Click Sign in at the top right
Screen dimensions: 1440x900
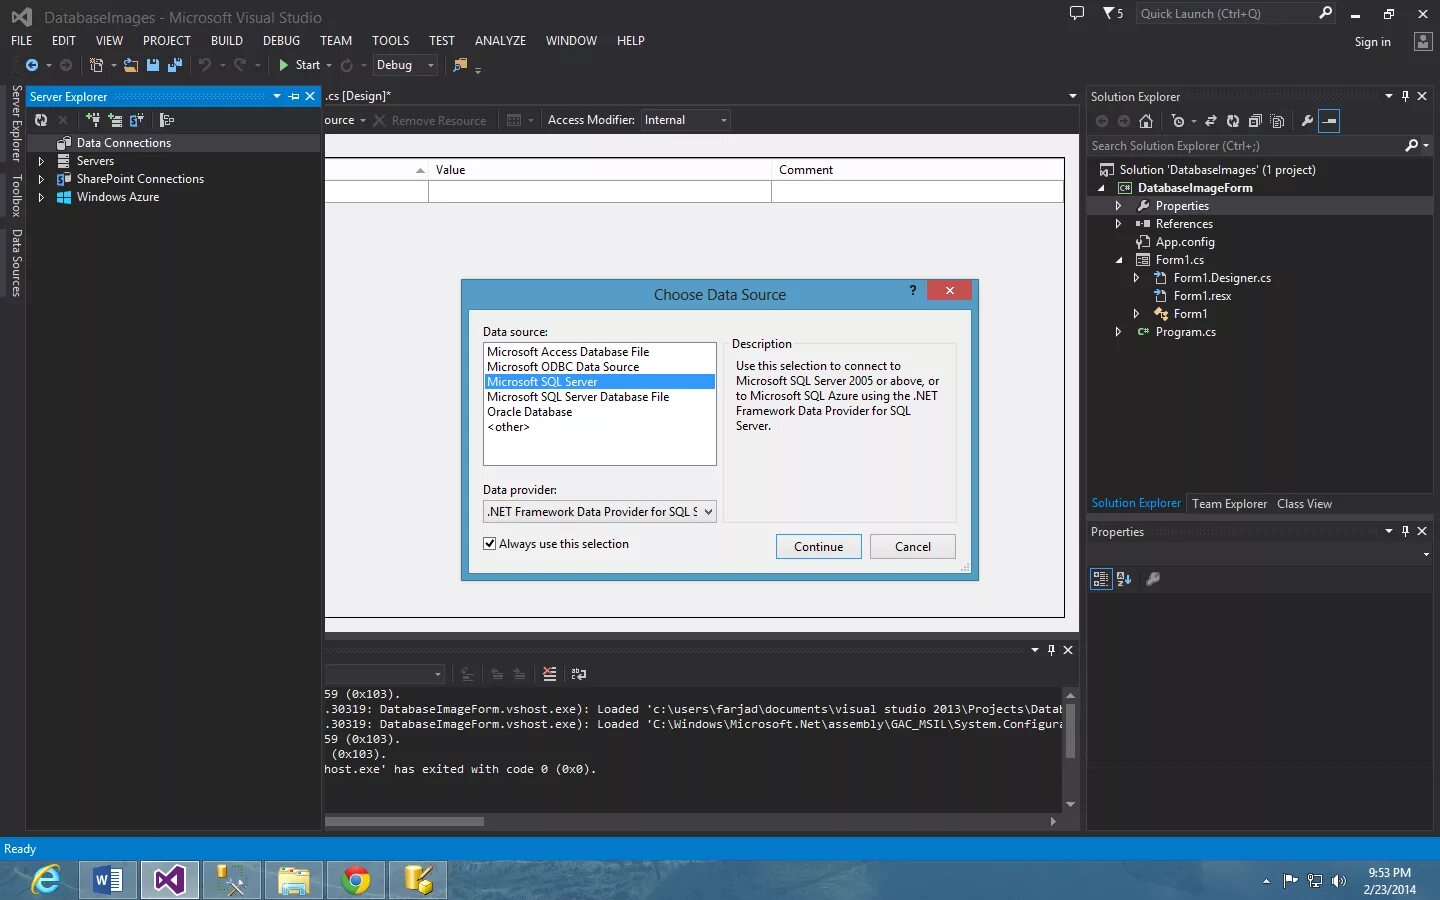click(1372, 42)
